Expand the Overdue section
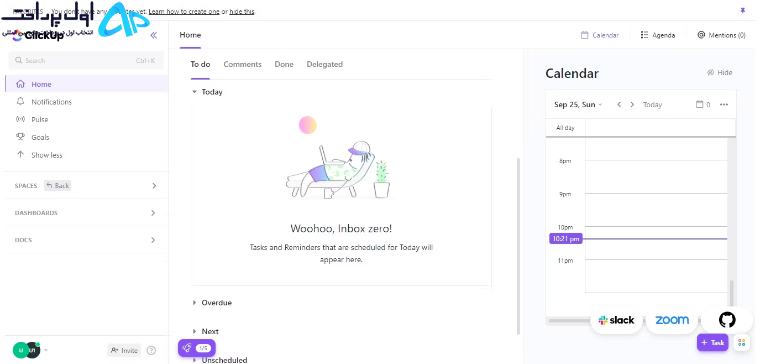Image resolution: width=762 pixels, height=364 pixels. [195, 303]
